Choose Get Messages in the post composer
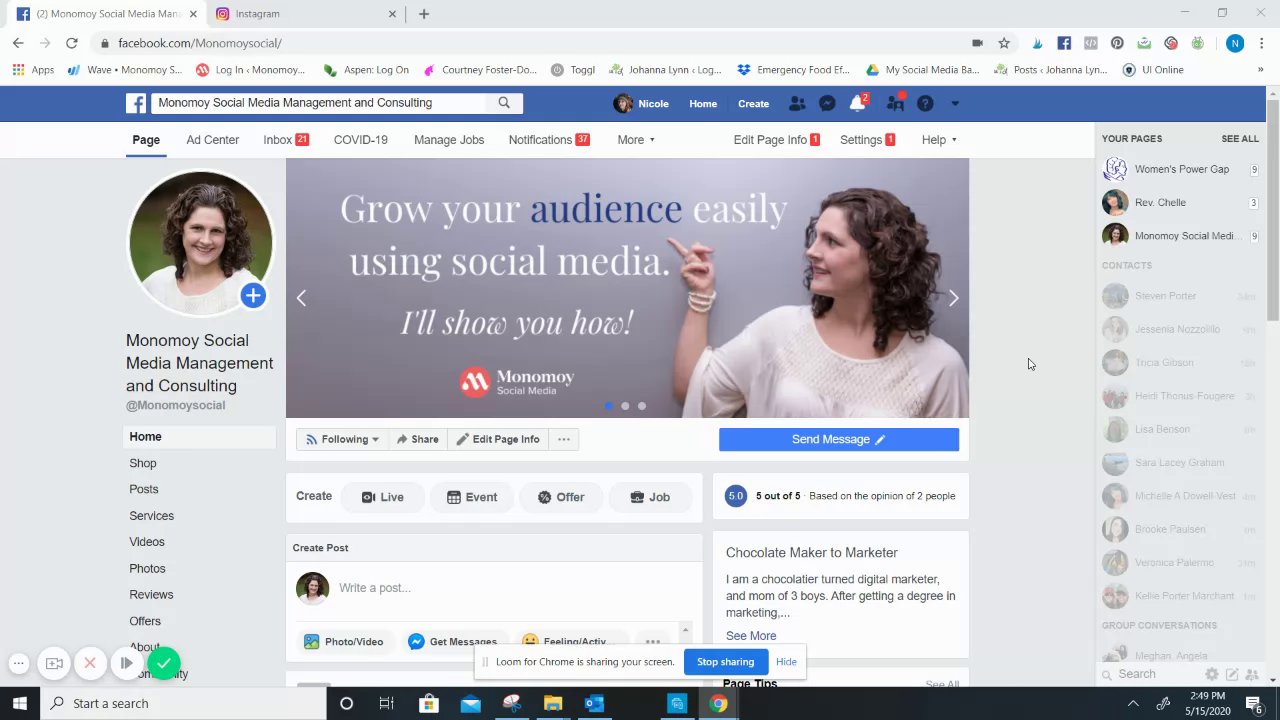 (452, 642)
